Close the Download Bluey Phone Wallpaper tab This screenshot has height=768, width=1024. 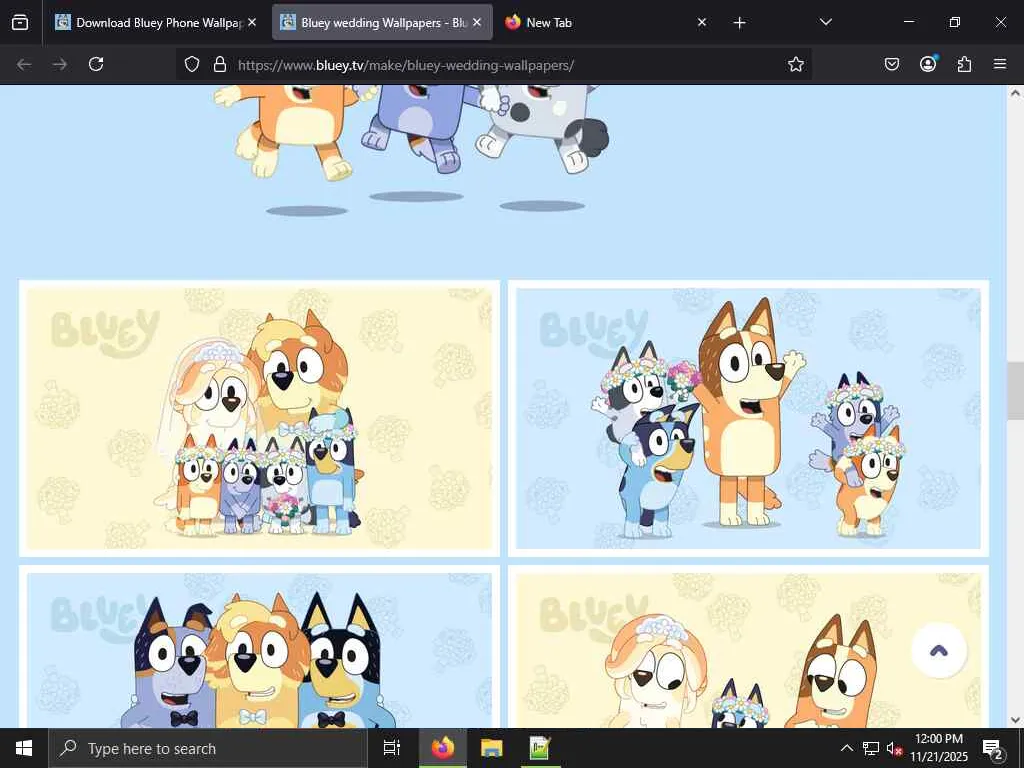[x=252, y=22]
